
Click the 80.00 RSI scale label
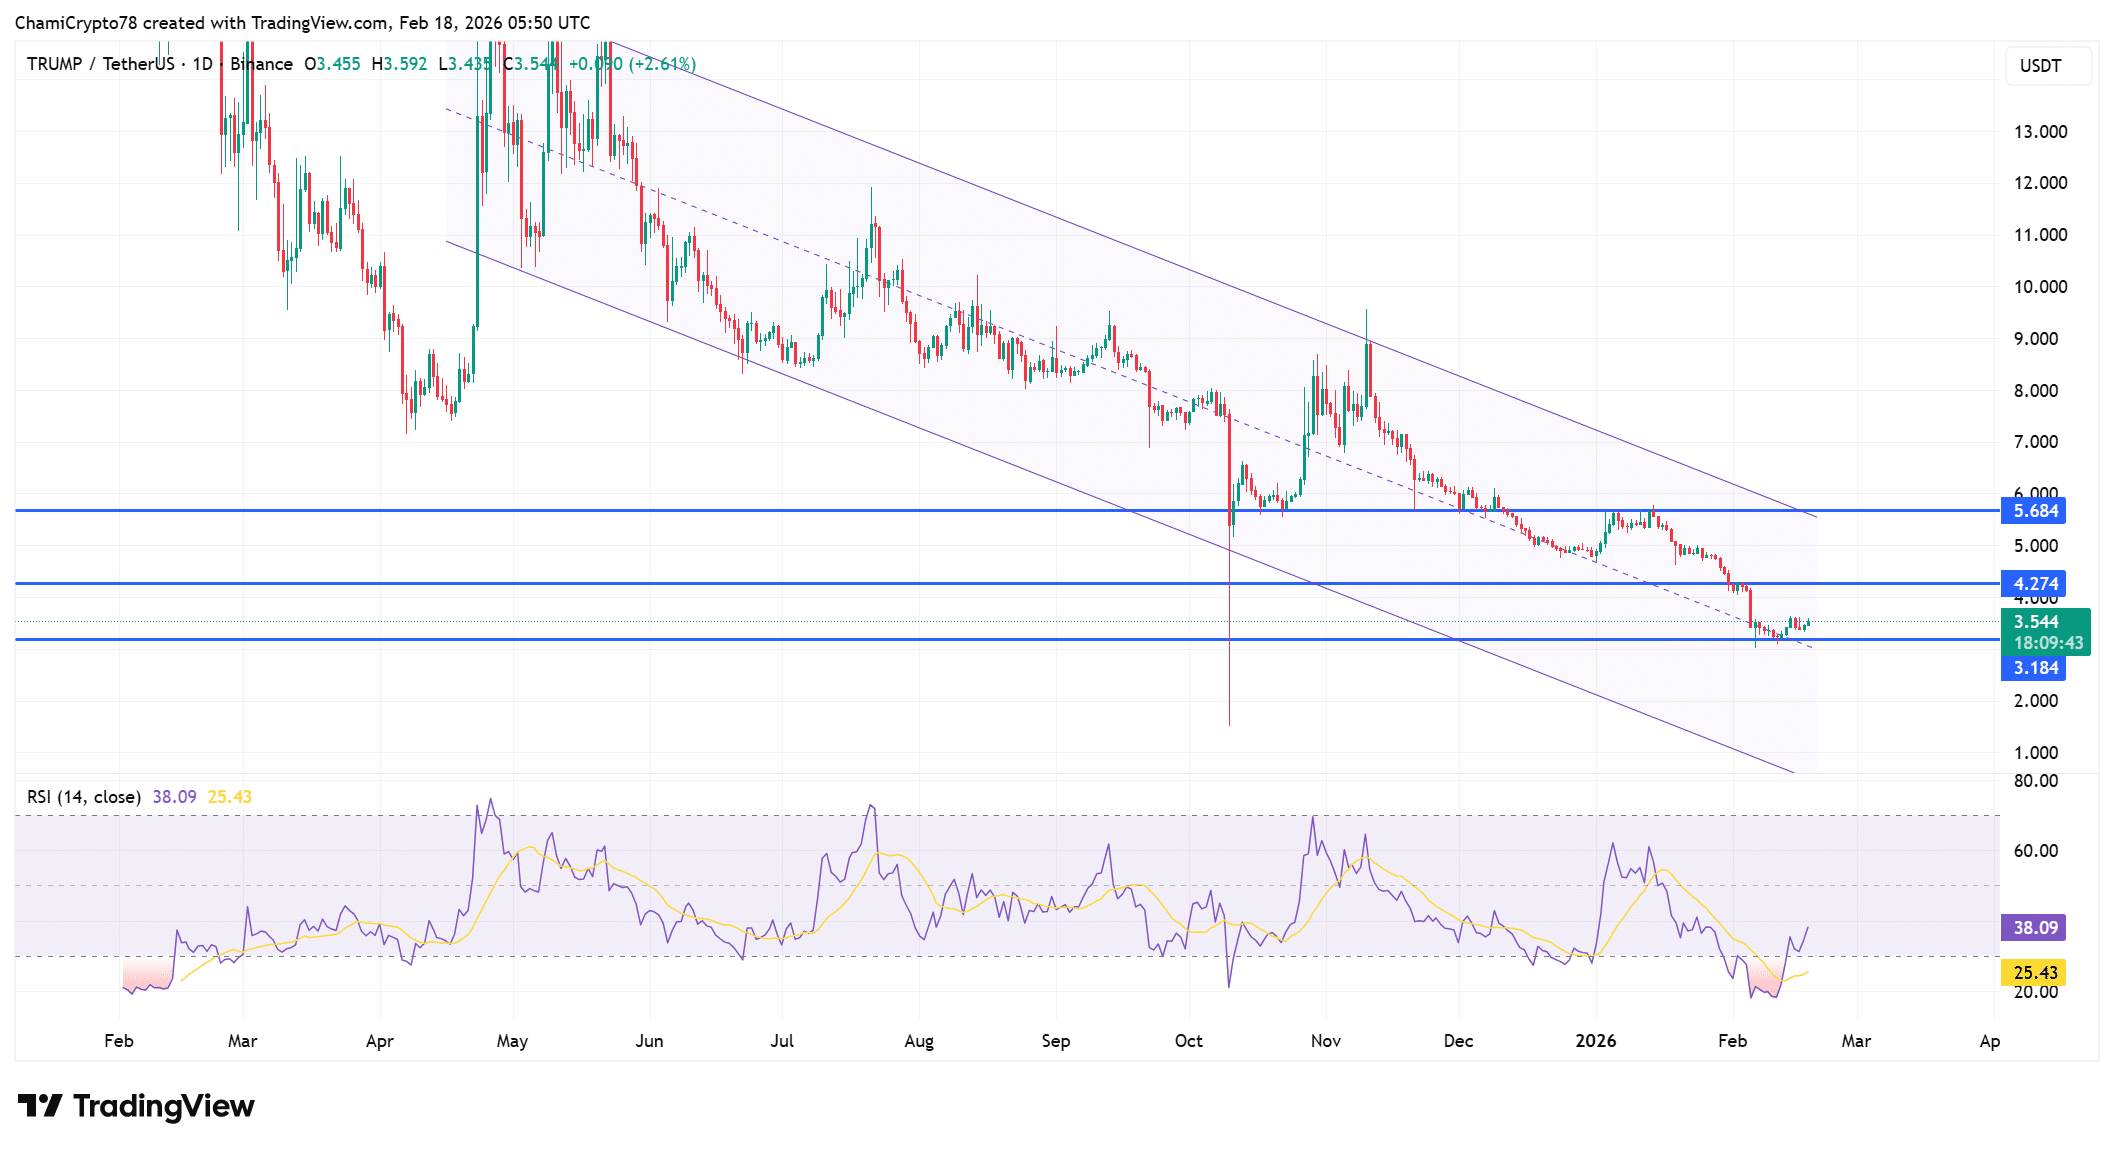point(2035,781)
